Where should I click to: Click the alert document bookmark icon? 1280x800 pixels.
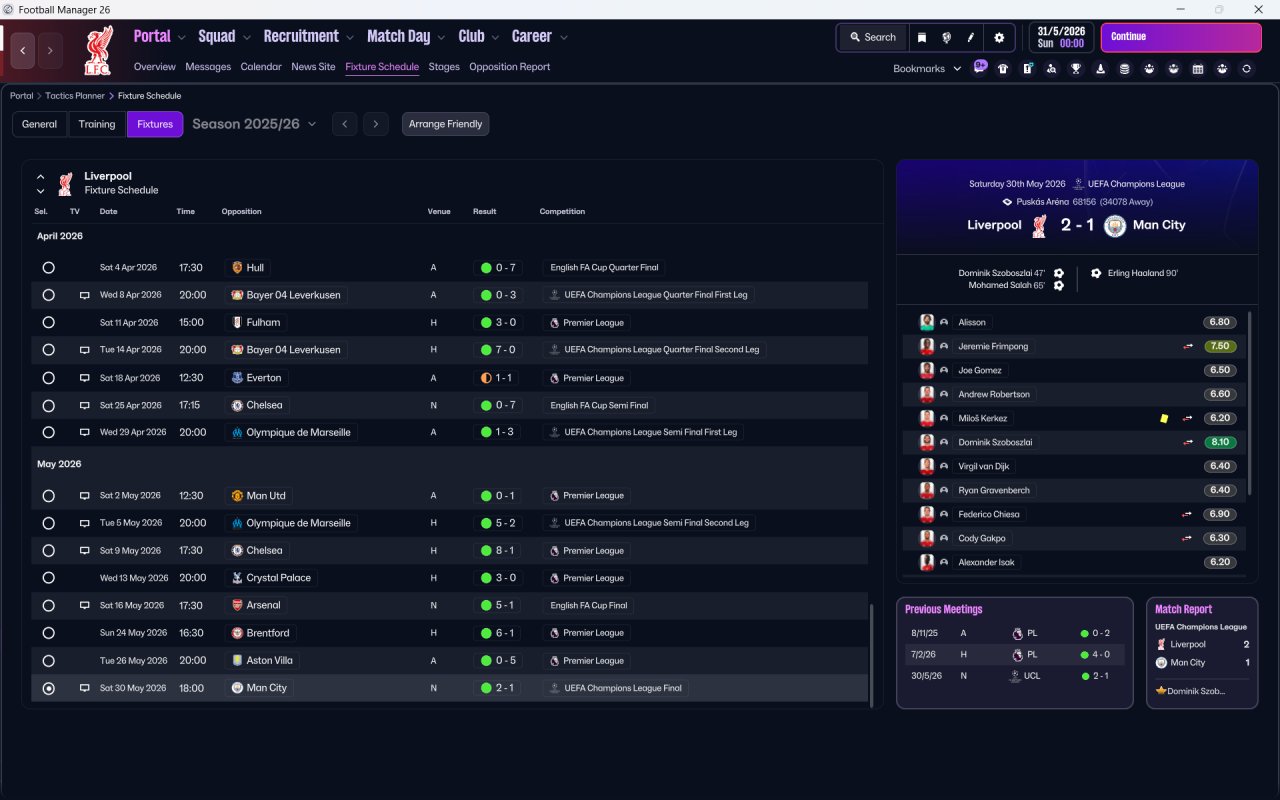tap(1027, 69)
